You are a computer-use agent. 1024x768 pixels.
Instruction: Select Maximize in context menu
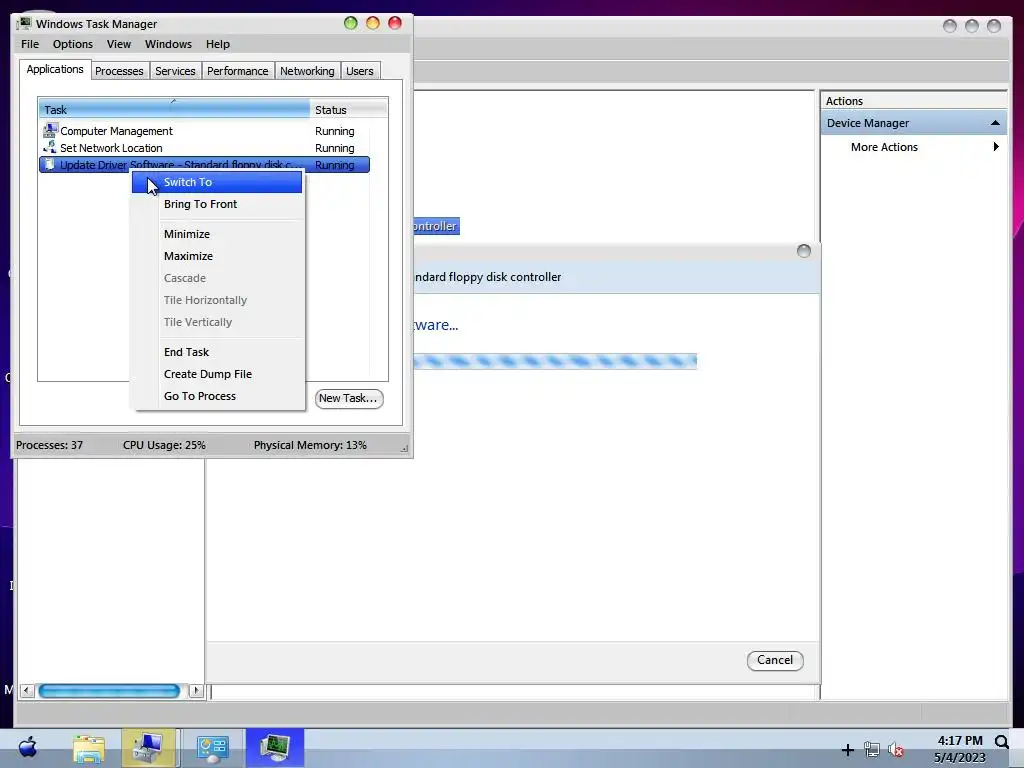coord(217,256)
